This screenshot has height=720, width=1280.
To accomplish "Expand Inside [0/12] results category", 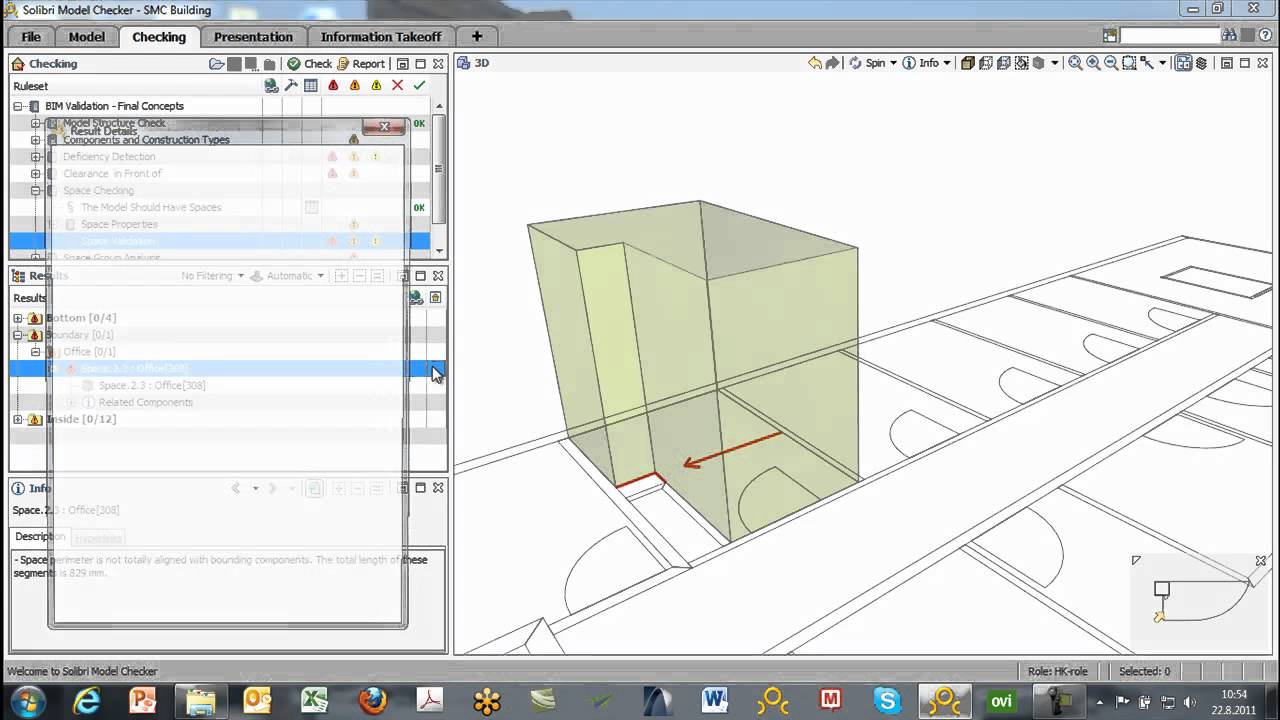I will [18, 419].
